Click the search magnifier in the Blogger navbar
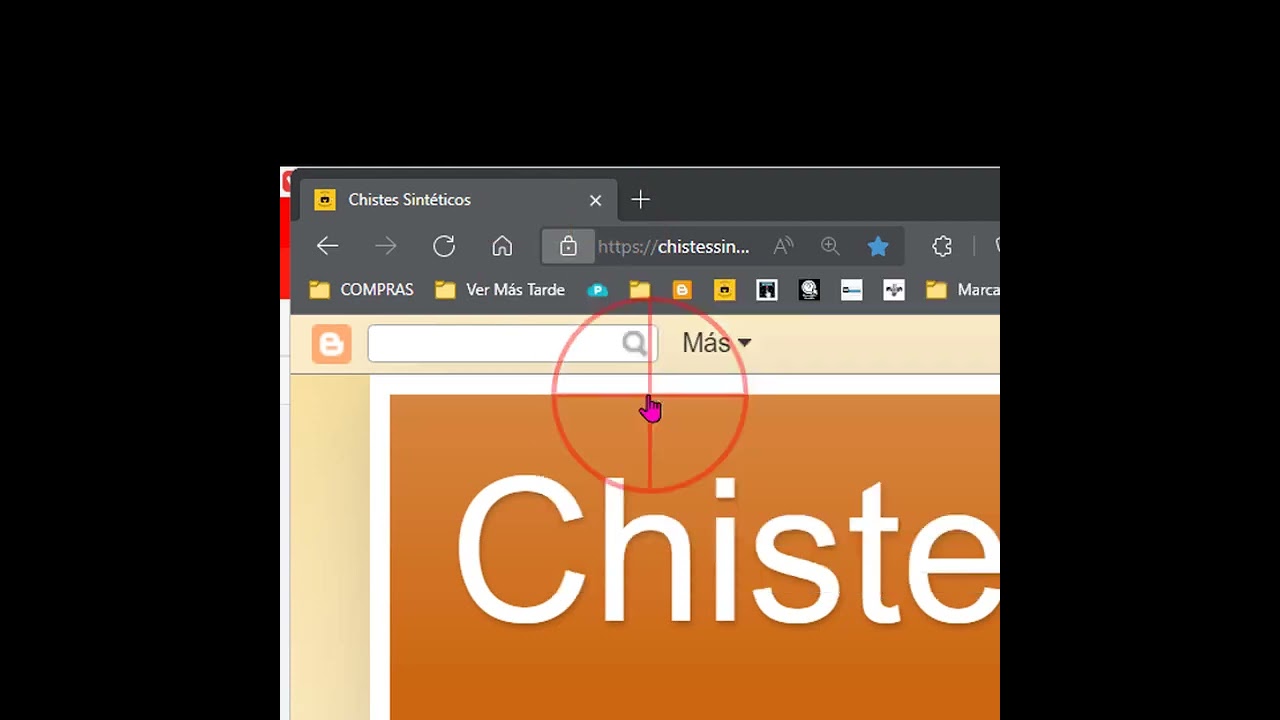The height and width of the screenshot is (720, 1280). tap(636, 344)
